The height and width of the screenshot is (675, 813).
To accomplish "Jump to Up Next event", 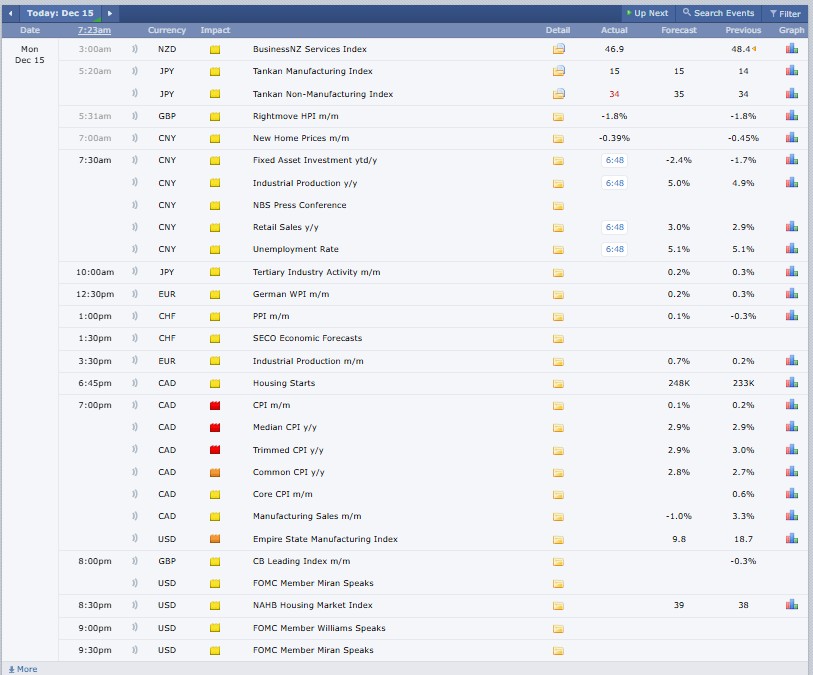I will point(645,13).
